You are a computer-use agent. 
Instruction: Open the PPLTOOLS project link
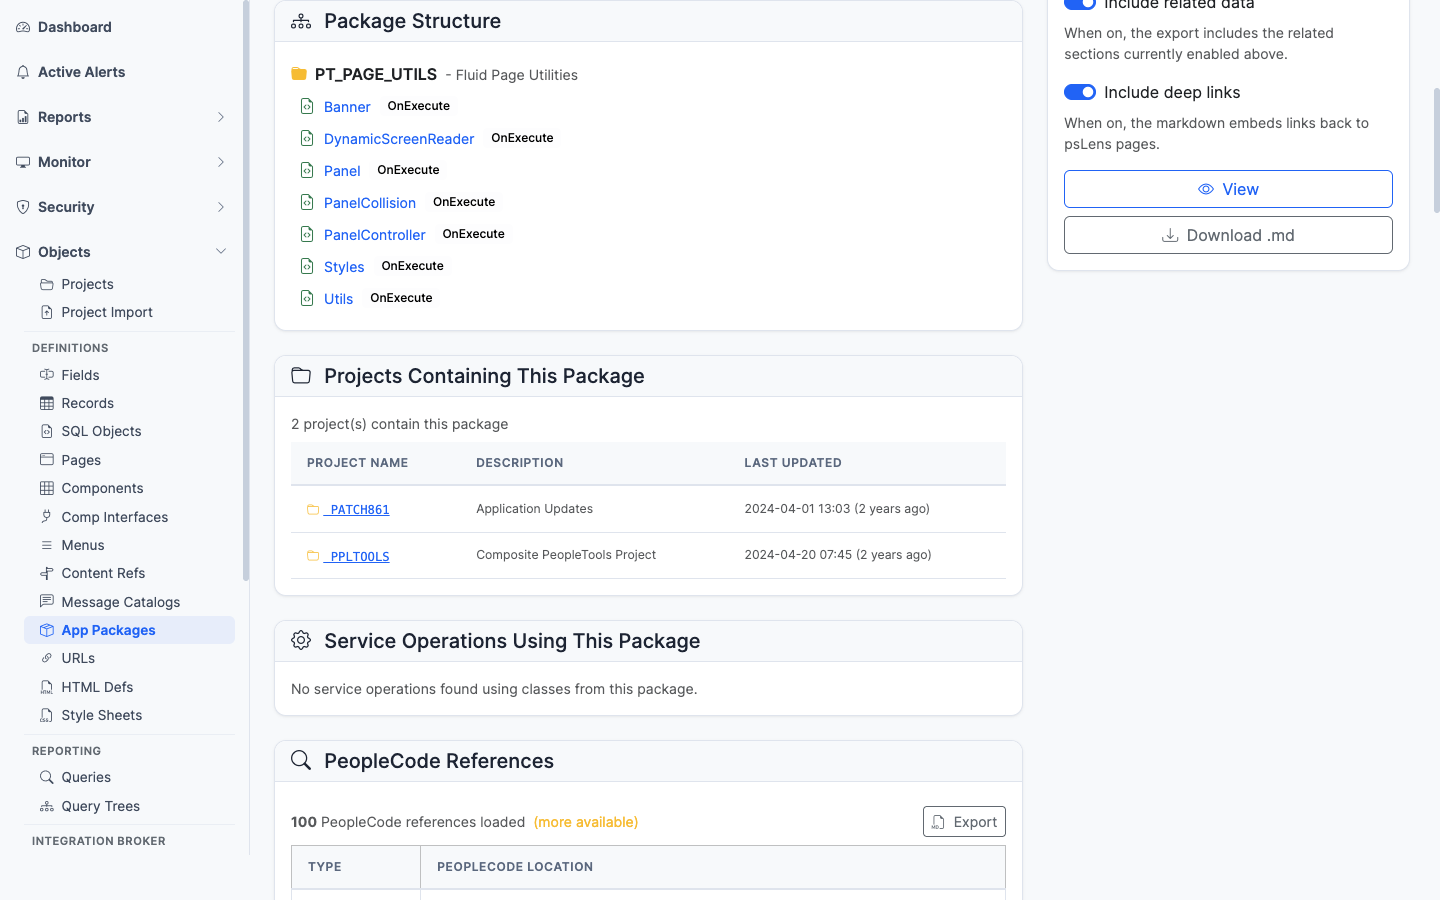coord(357,557)
